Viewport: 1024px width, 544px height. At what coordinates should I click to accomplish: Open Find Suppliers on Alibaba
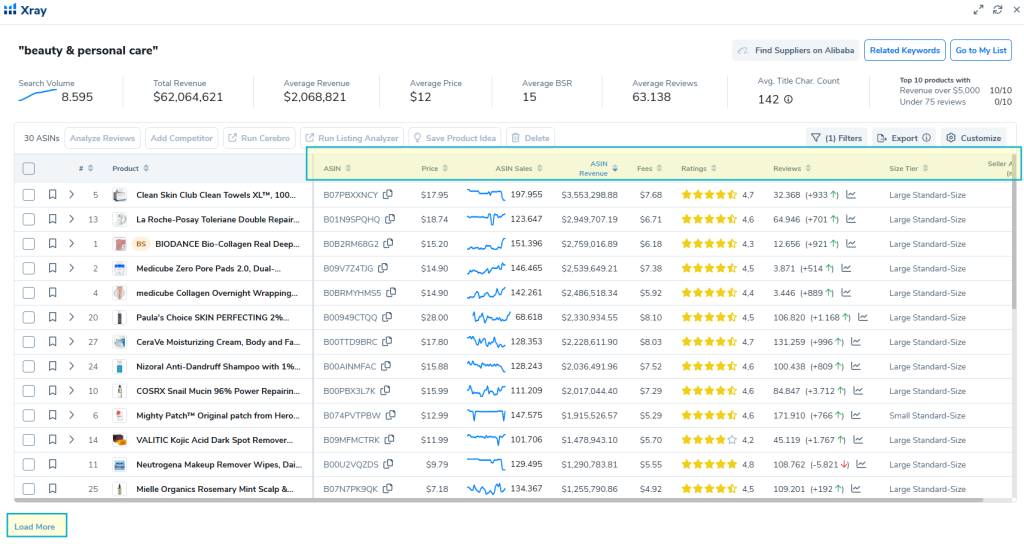click(x=795, y=50)
